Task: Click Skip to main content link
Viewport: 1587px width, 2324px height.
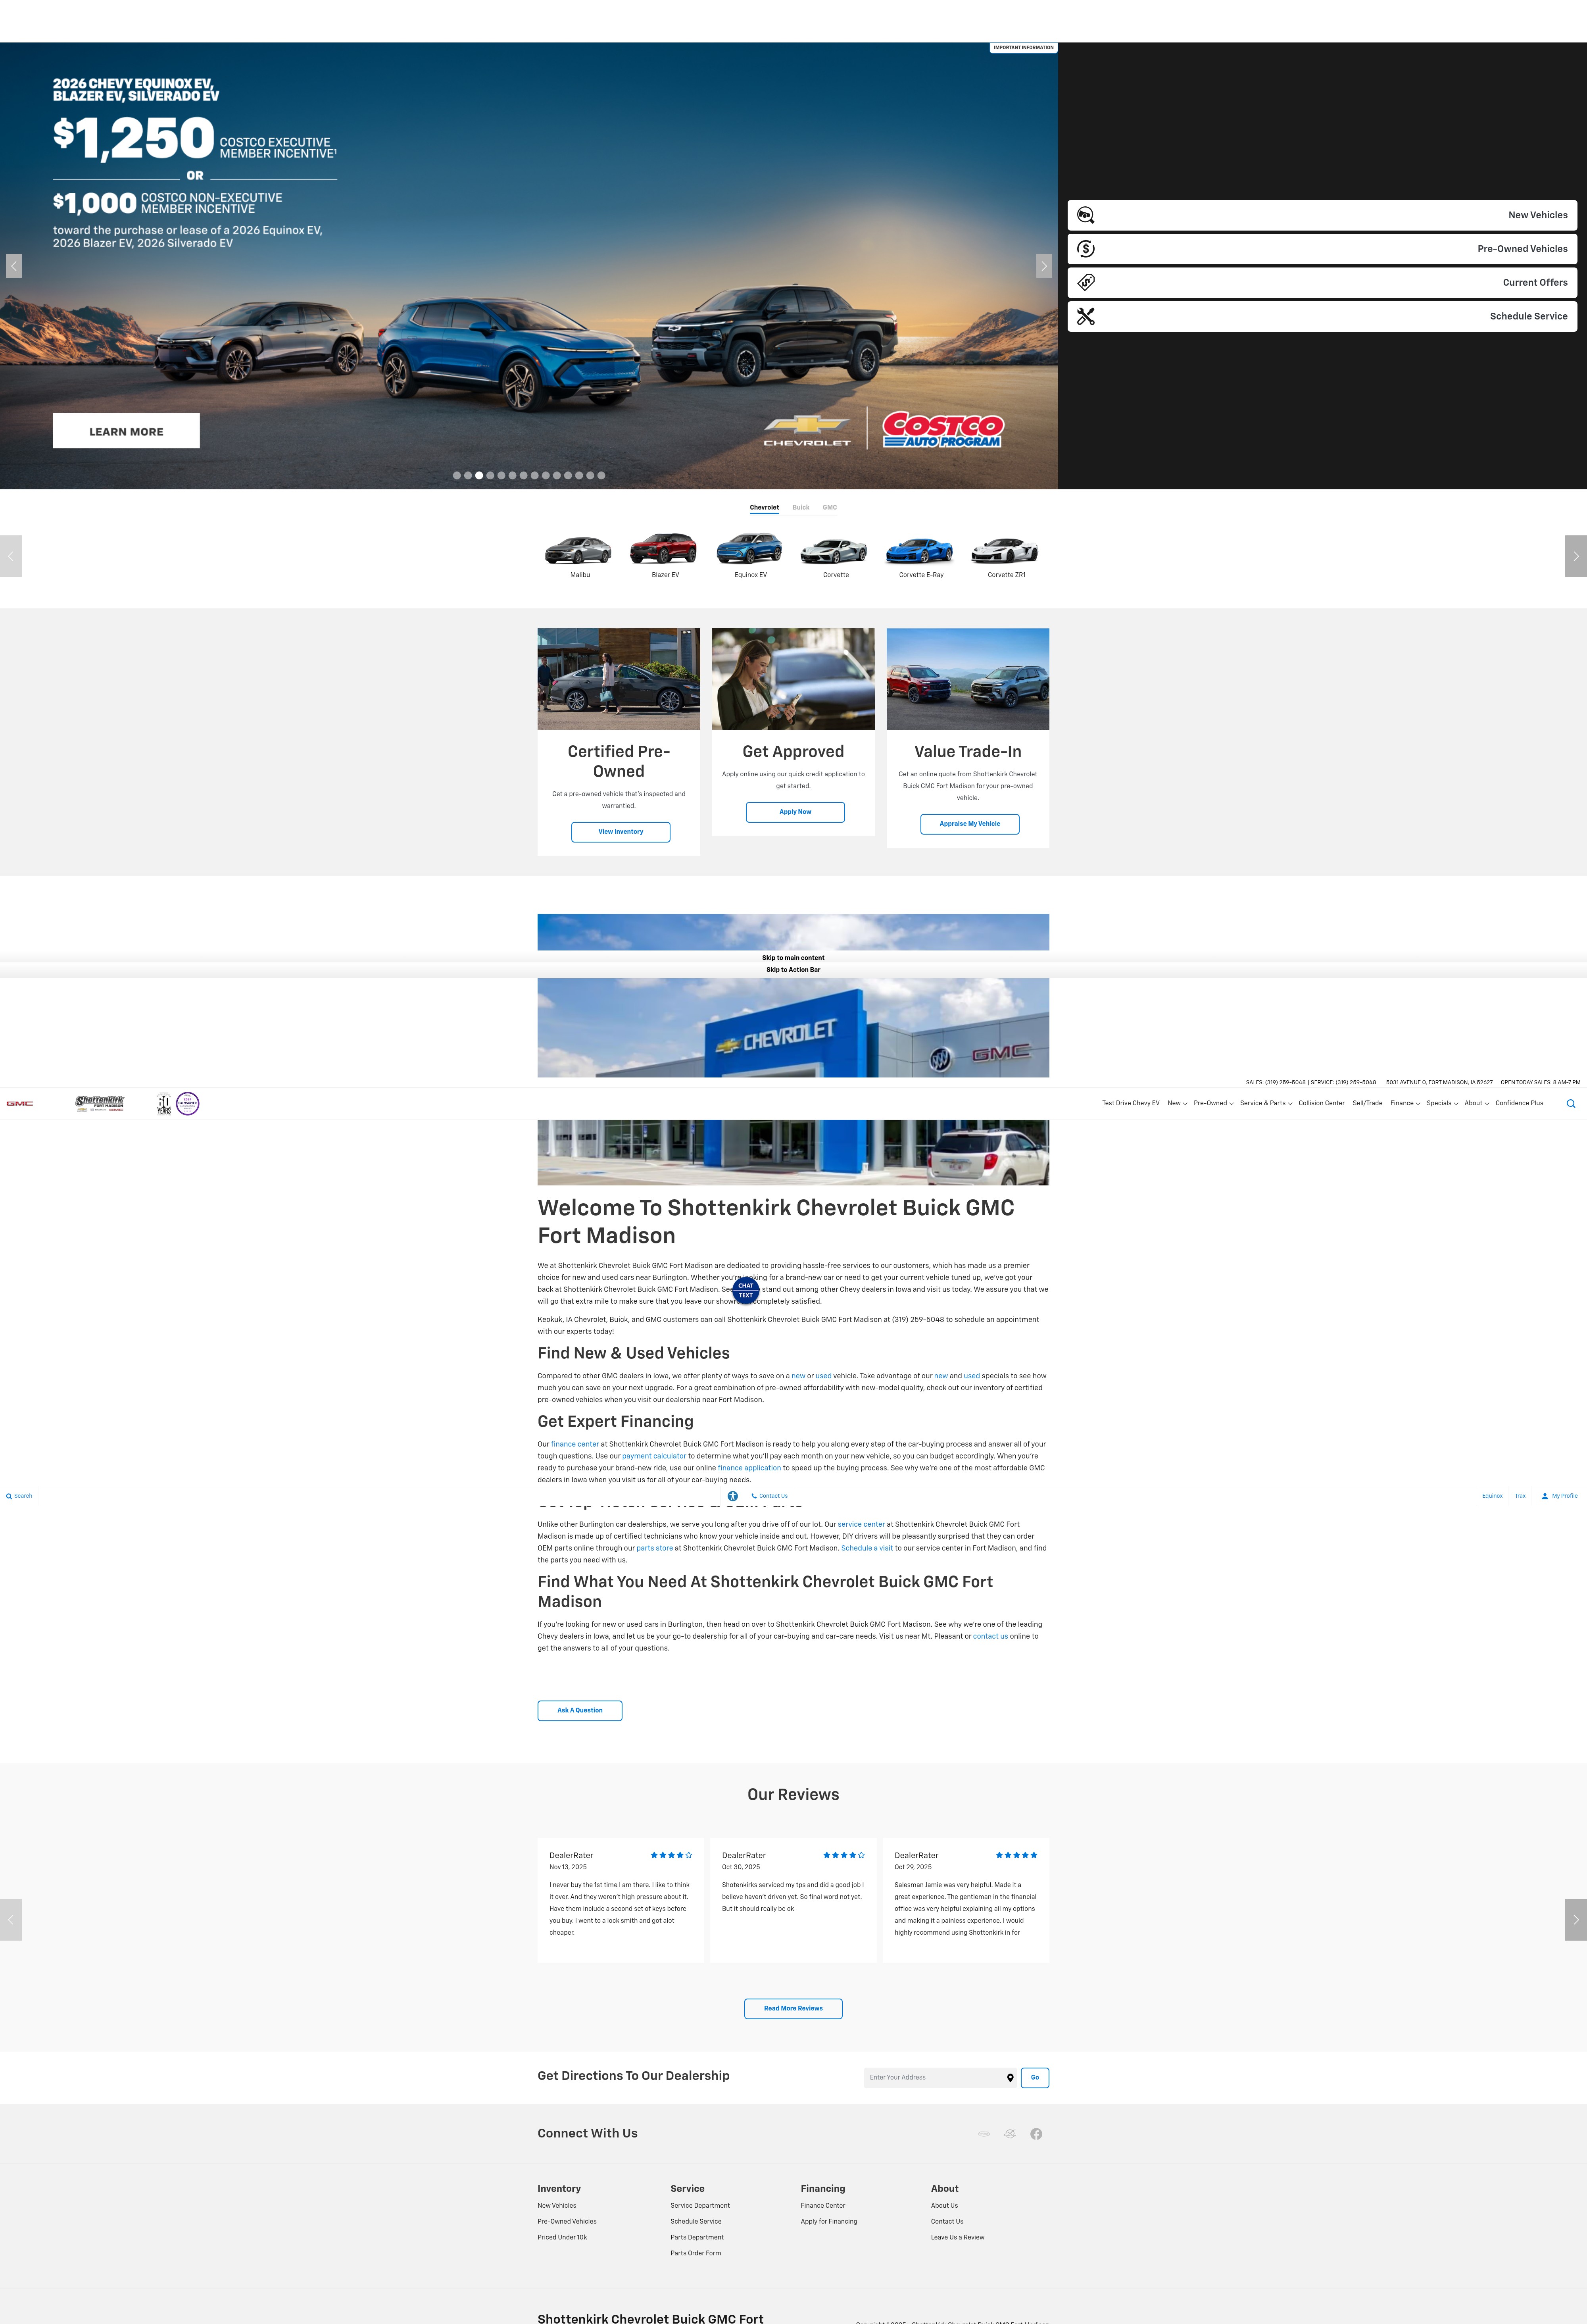Action: (793, 958)
